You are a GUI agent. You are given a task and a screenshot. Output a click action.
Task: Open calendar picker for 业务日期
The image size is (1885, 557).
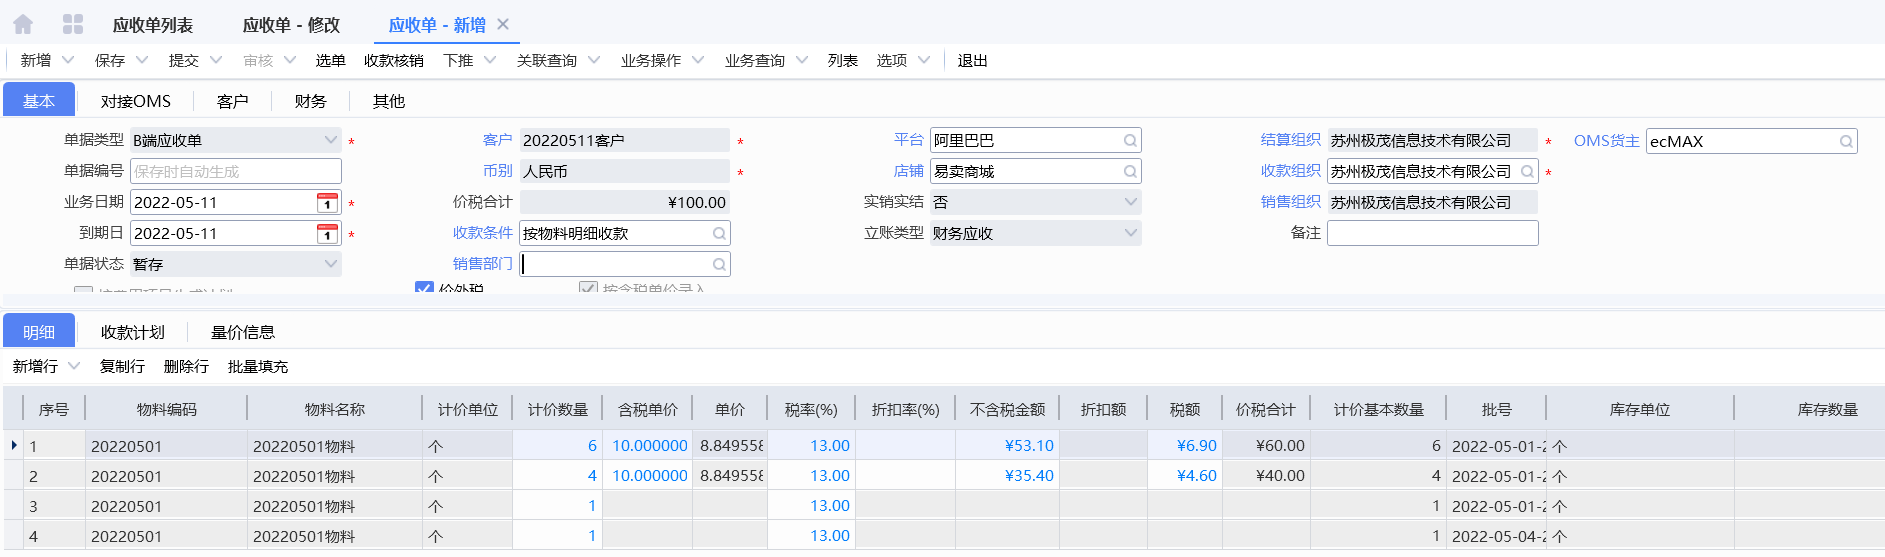tap(327, 203)
